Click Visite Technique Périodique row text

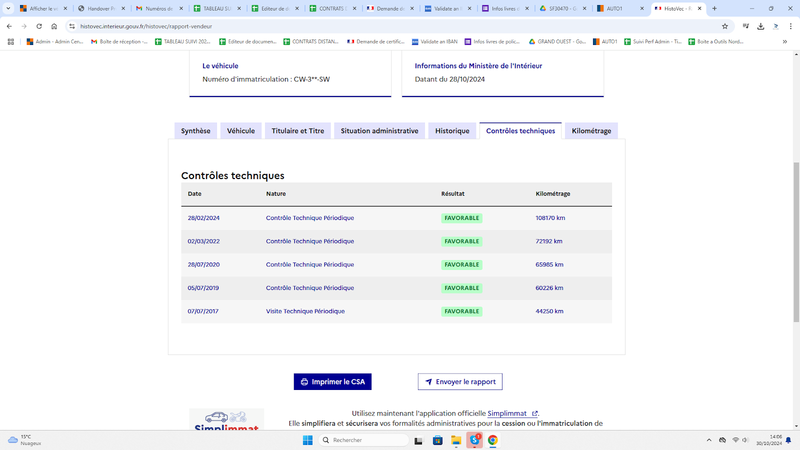tap(305, 311)
